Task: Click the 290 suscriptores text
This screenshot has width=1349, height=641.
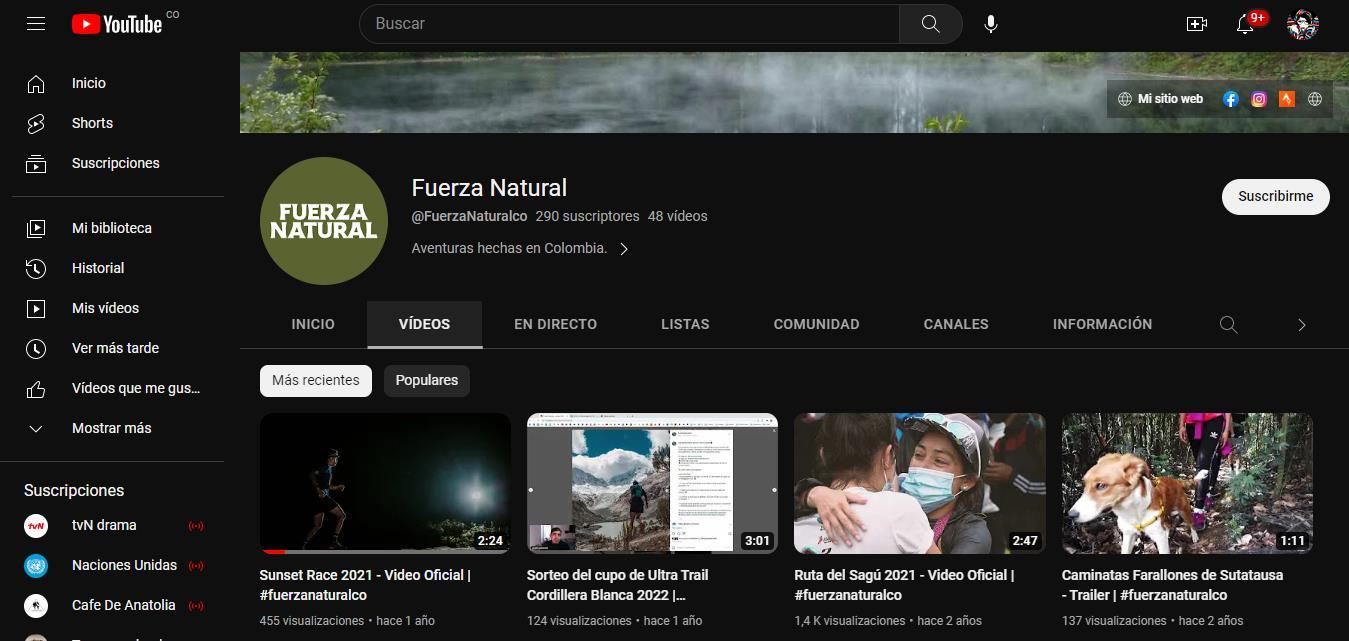Action: coord(587,216)
